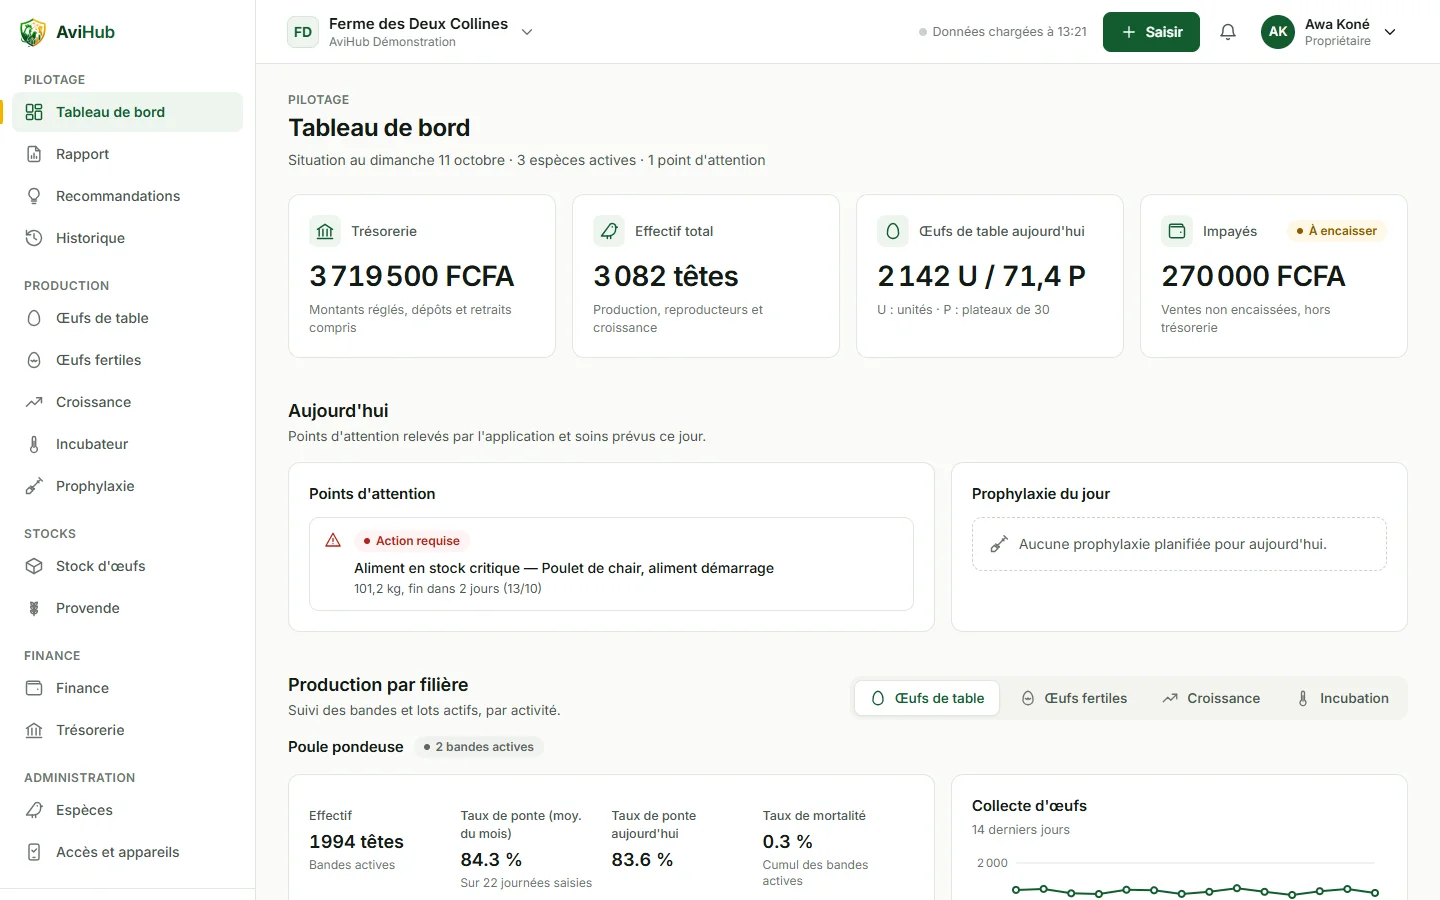Viewport: 1440px width, 900px height.
Task: Click the 270 000 FCFA unpaid amount
Action: pos(1253,276)
